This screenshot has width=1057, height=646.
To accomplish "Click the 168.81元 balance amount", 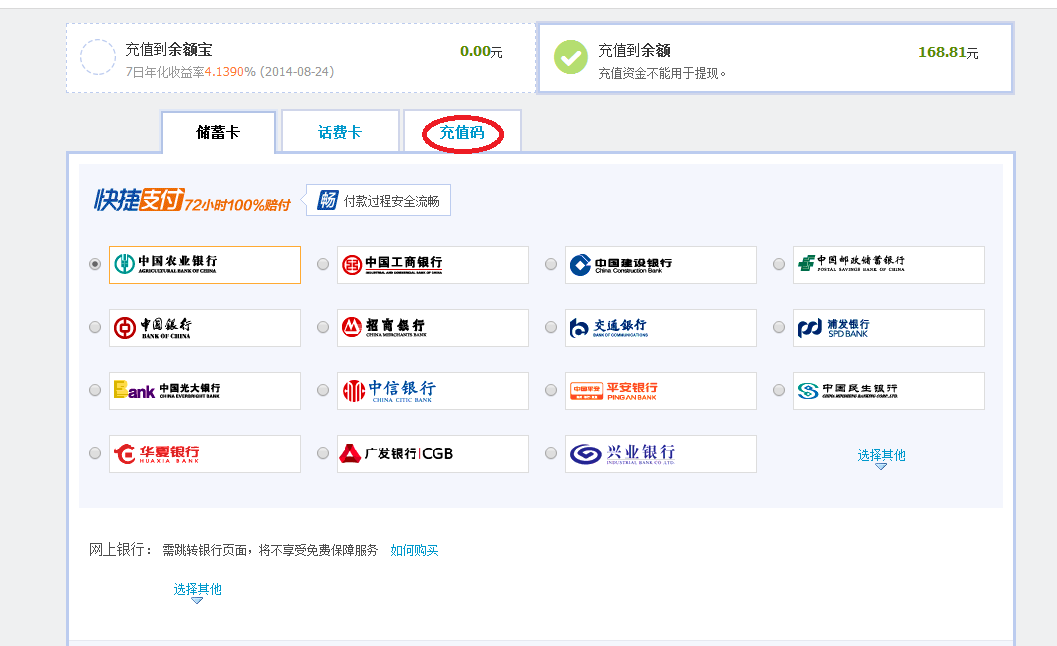I will pyautogui.click(x=948, y=52).
